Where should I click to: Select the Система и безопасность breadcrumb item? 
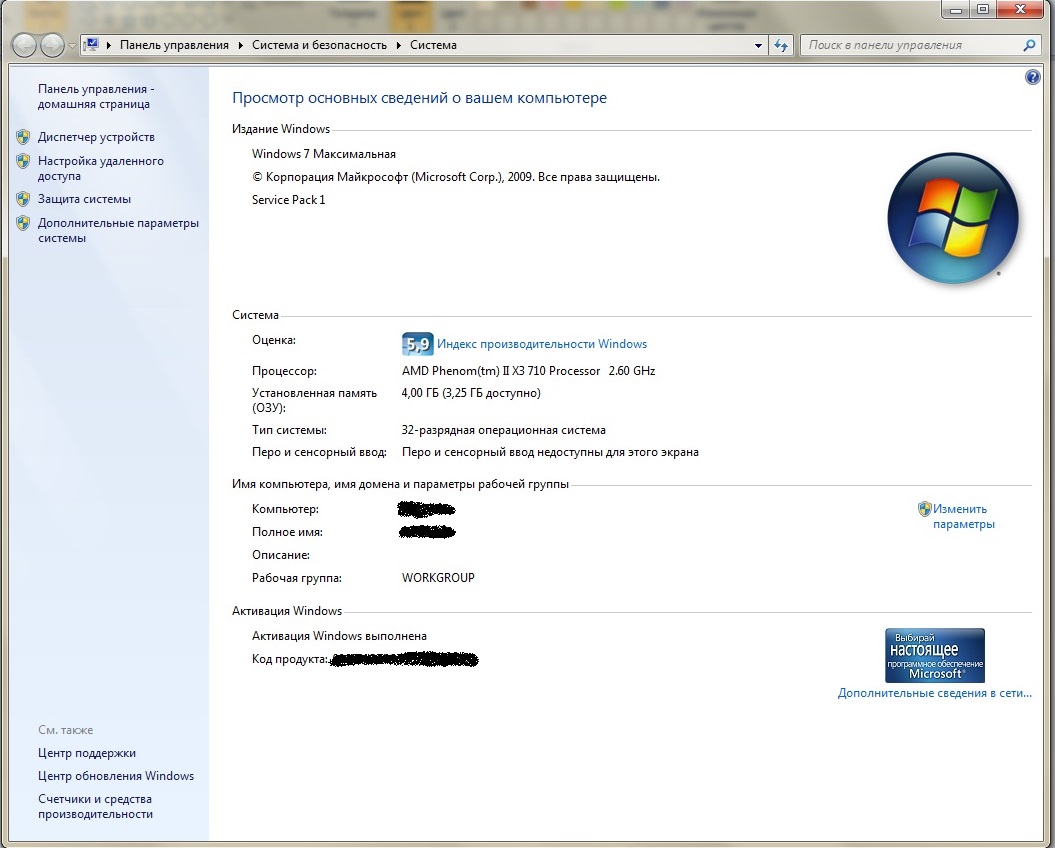point(320,45)
